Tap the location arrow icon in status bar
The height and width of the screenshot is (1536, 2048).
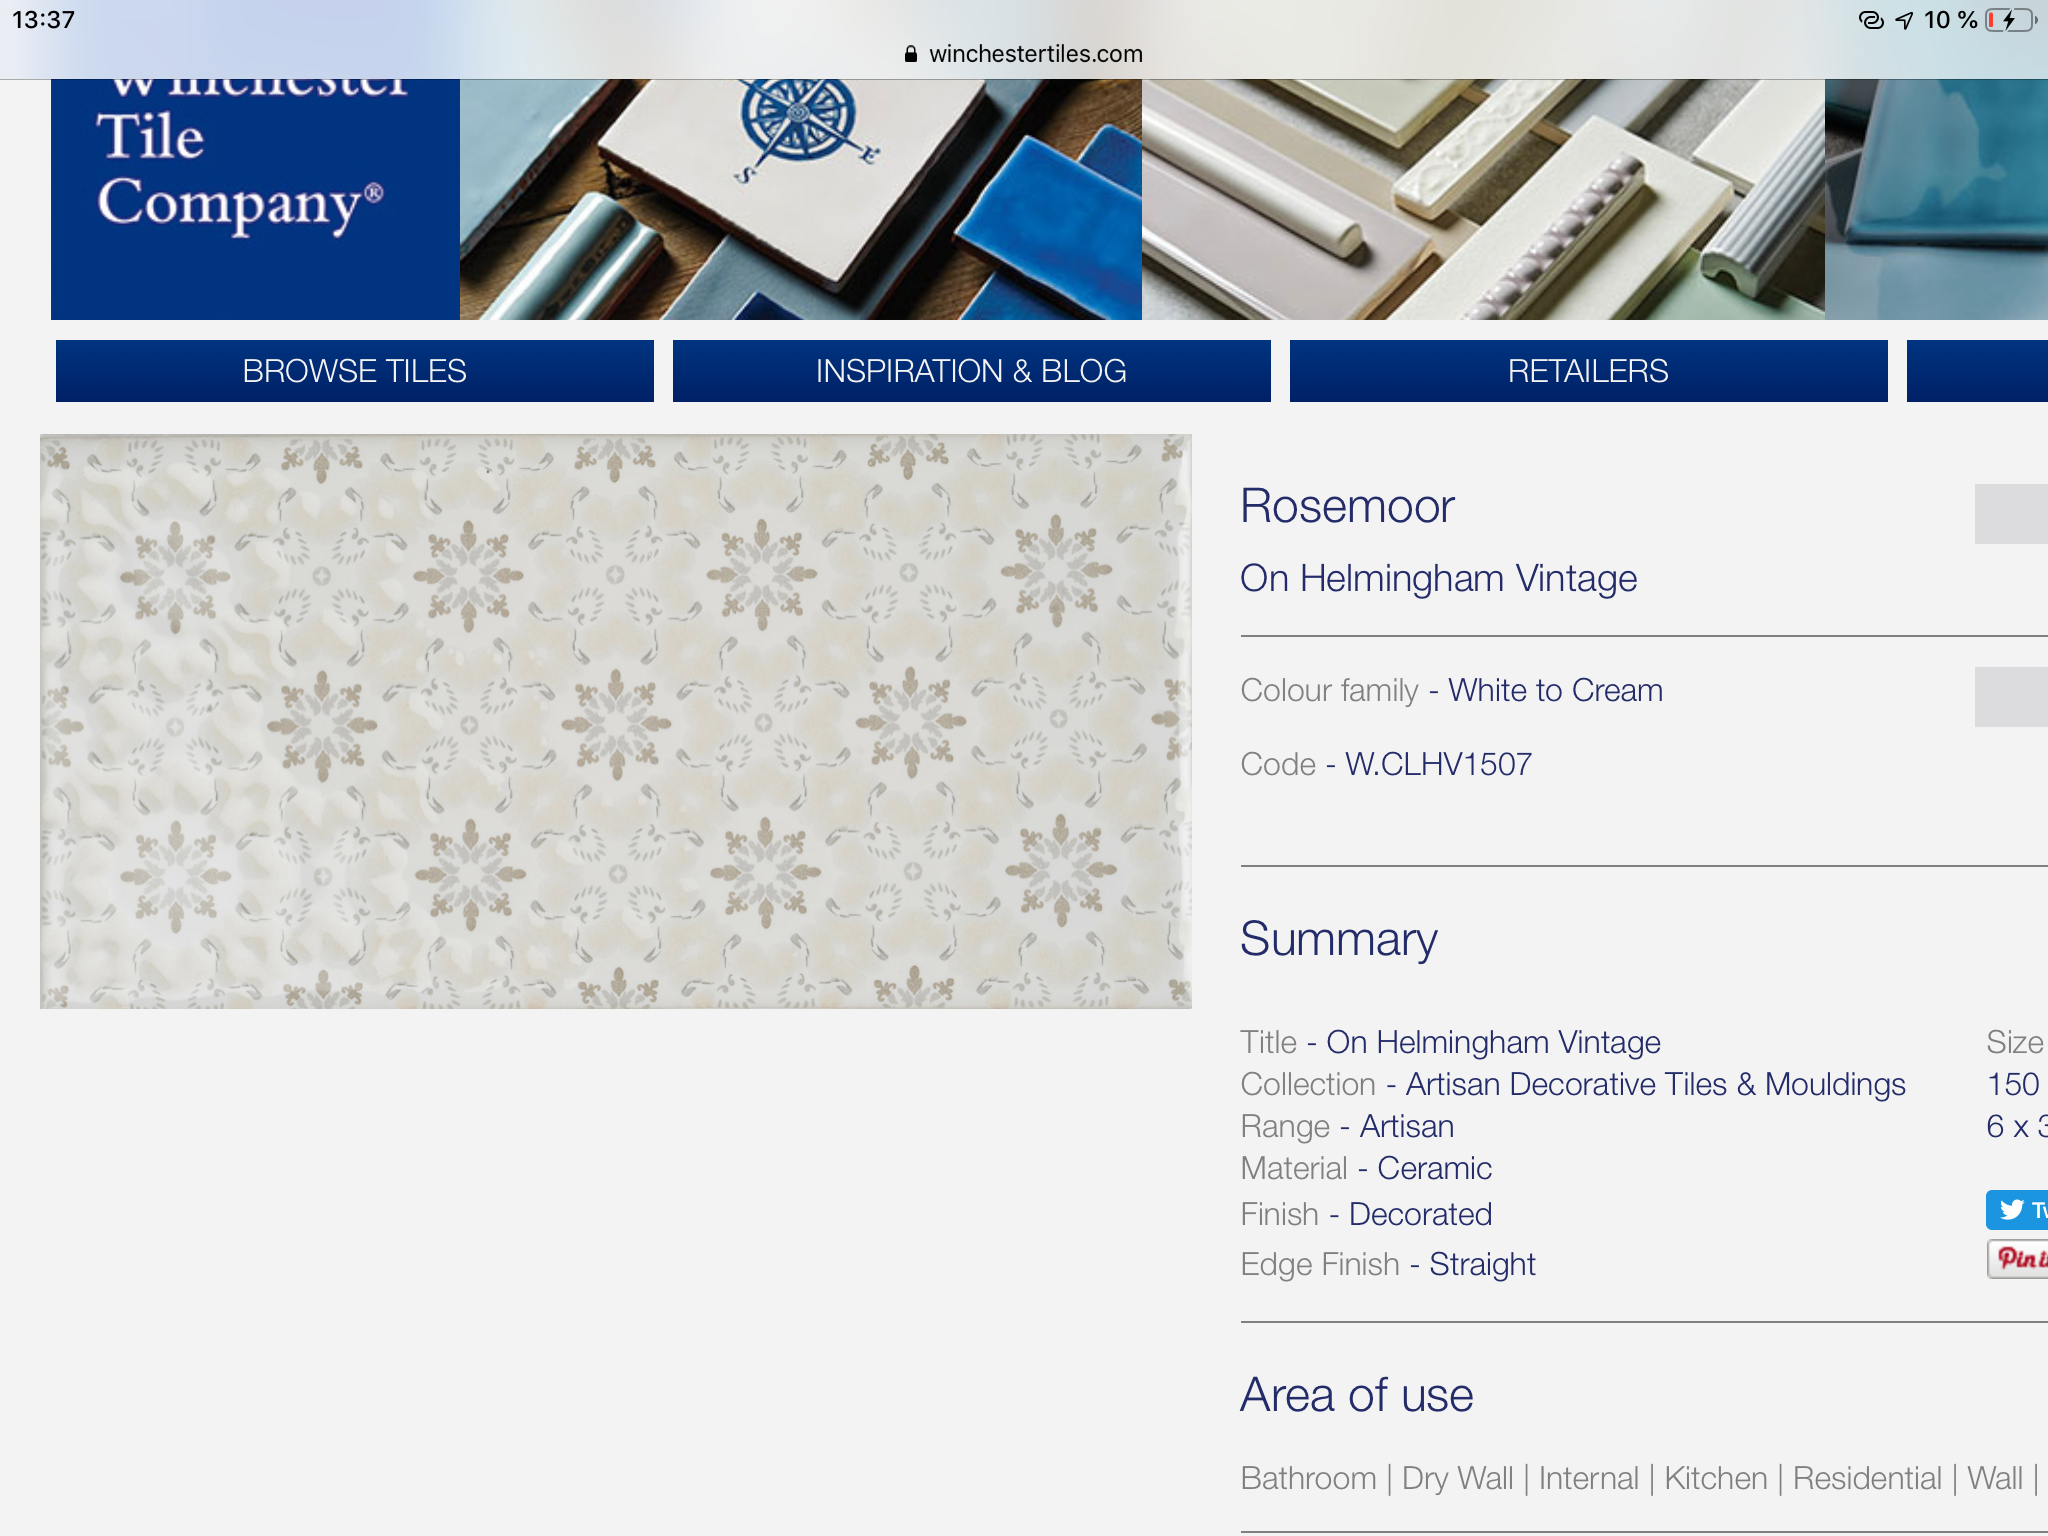click(1904, 20)
